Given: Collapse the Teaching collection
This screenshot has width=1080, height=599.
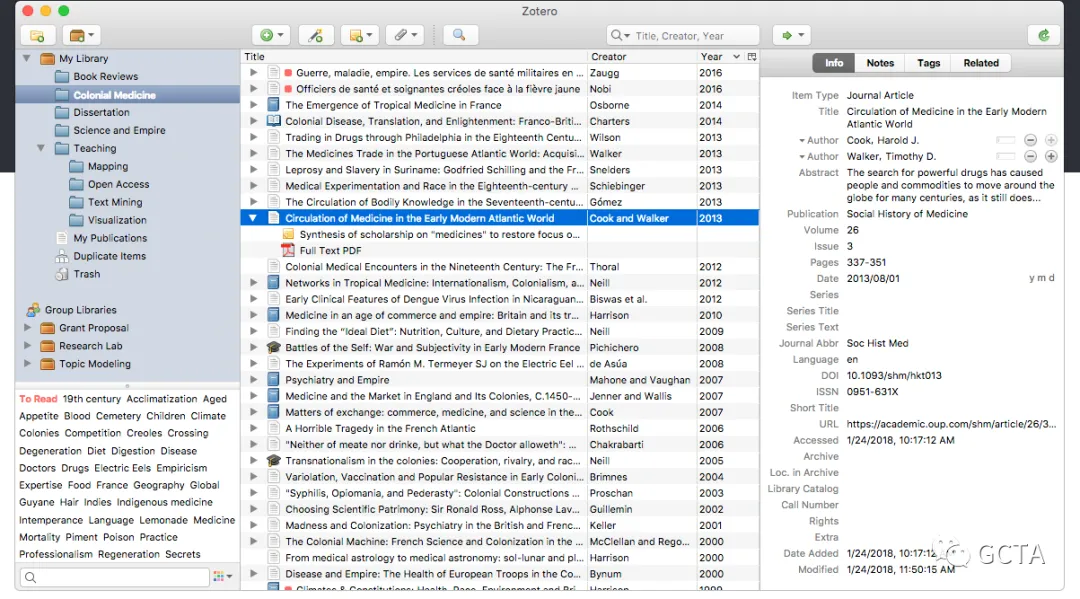Looking at the screenshot, I should coord(41,148).
